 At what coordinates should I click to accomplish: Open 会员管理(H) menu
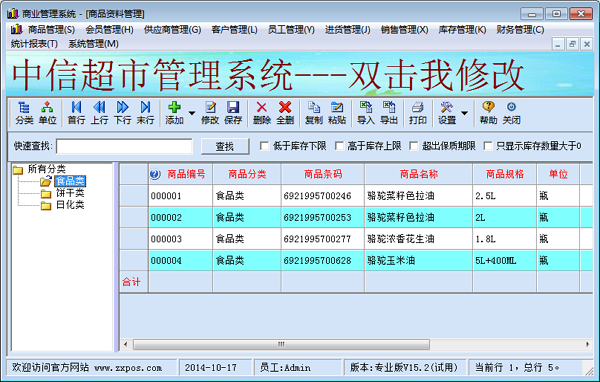[109, 29]
